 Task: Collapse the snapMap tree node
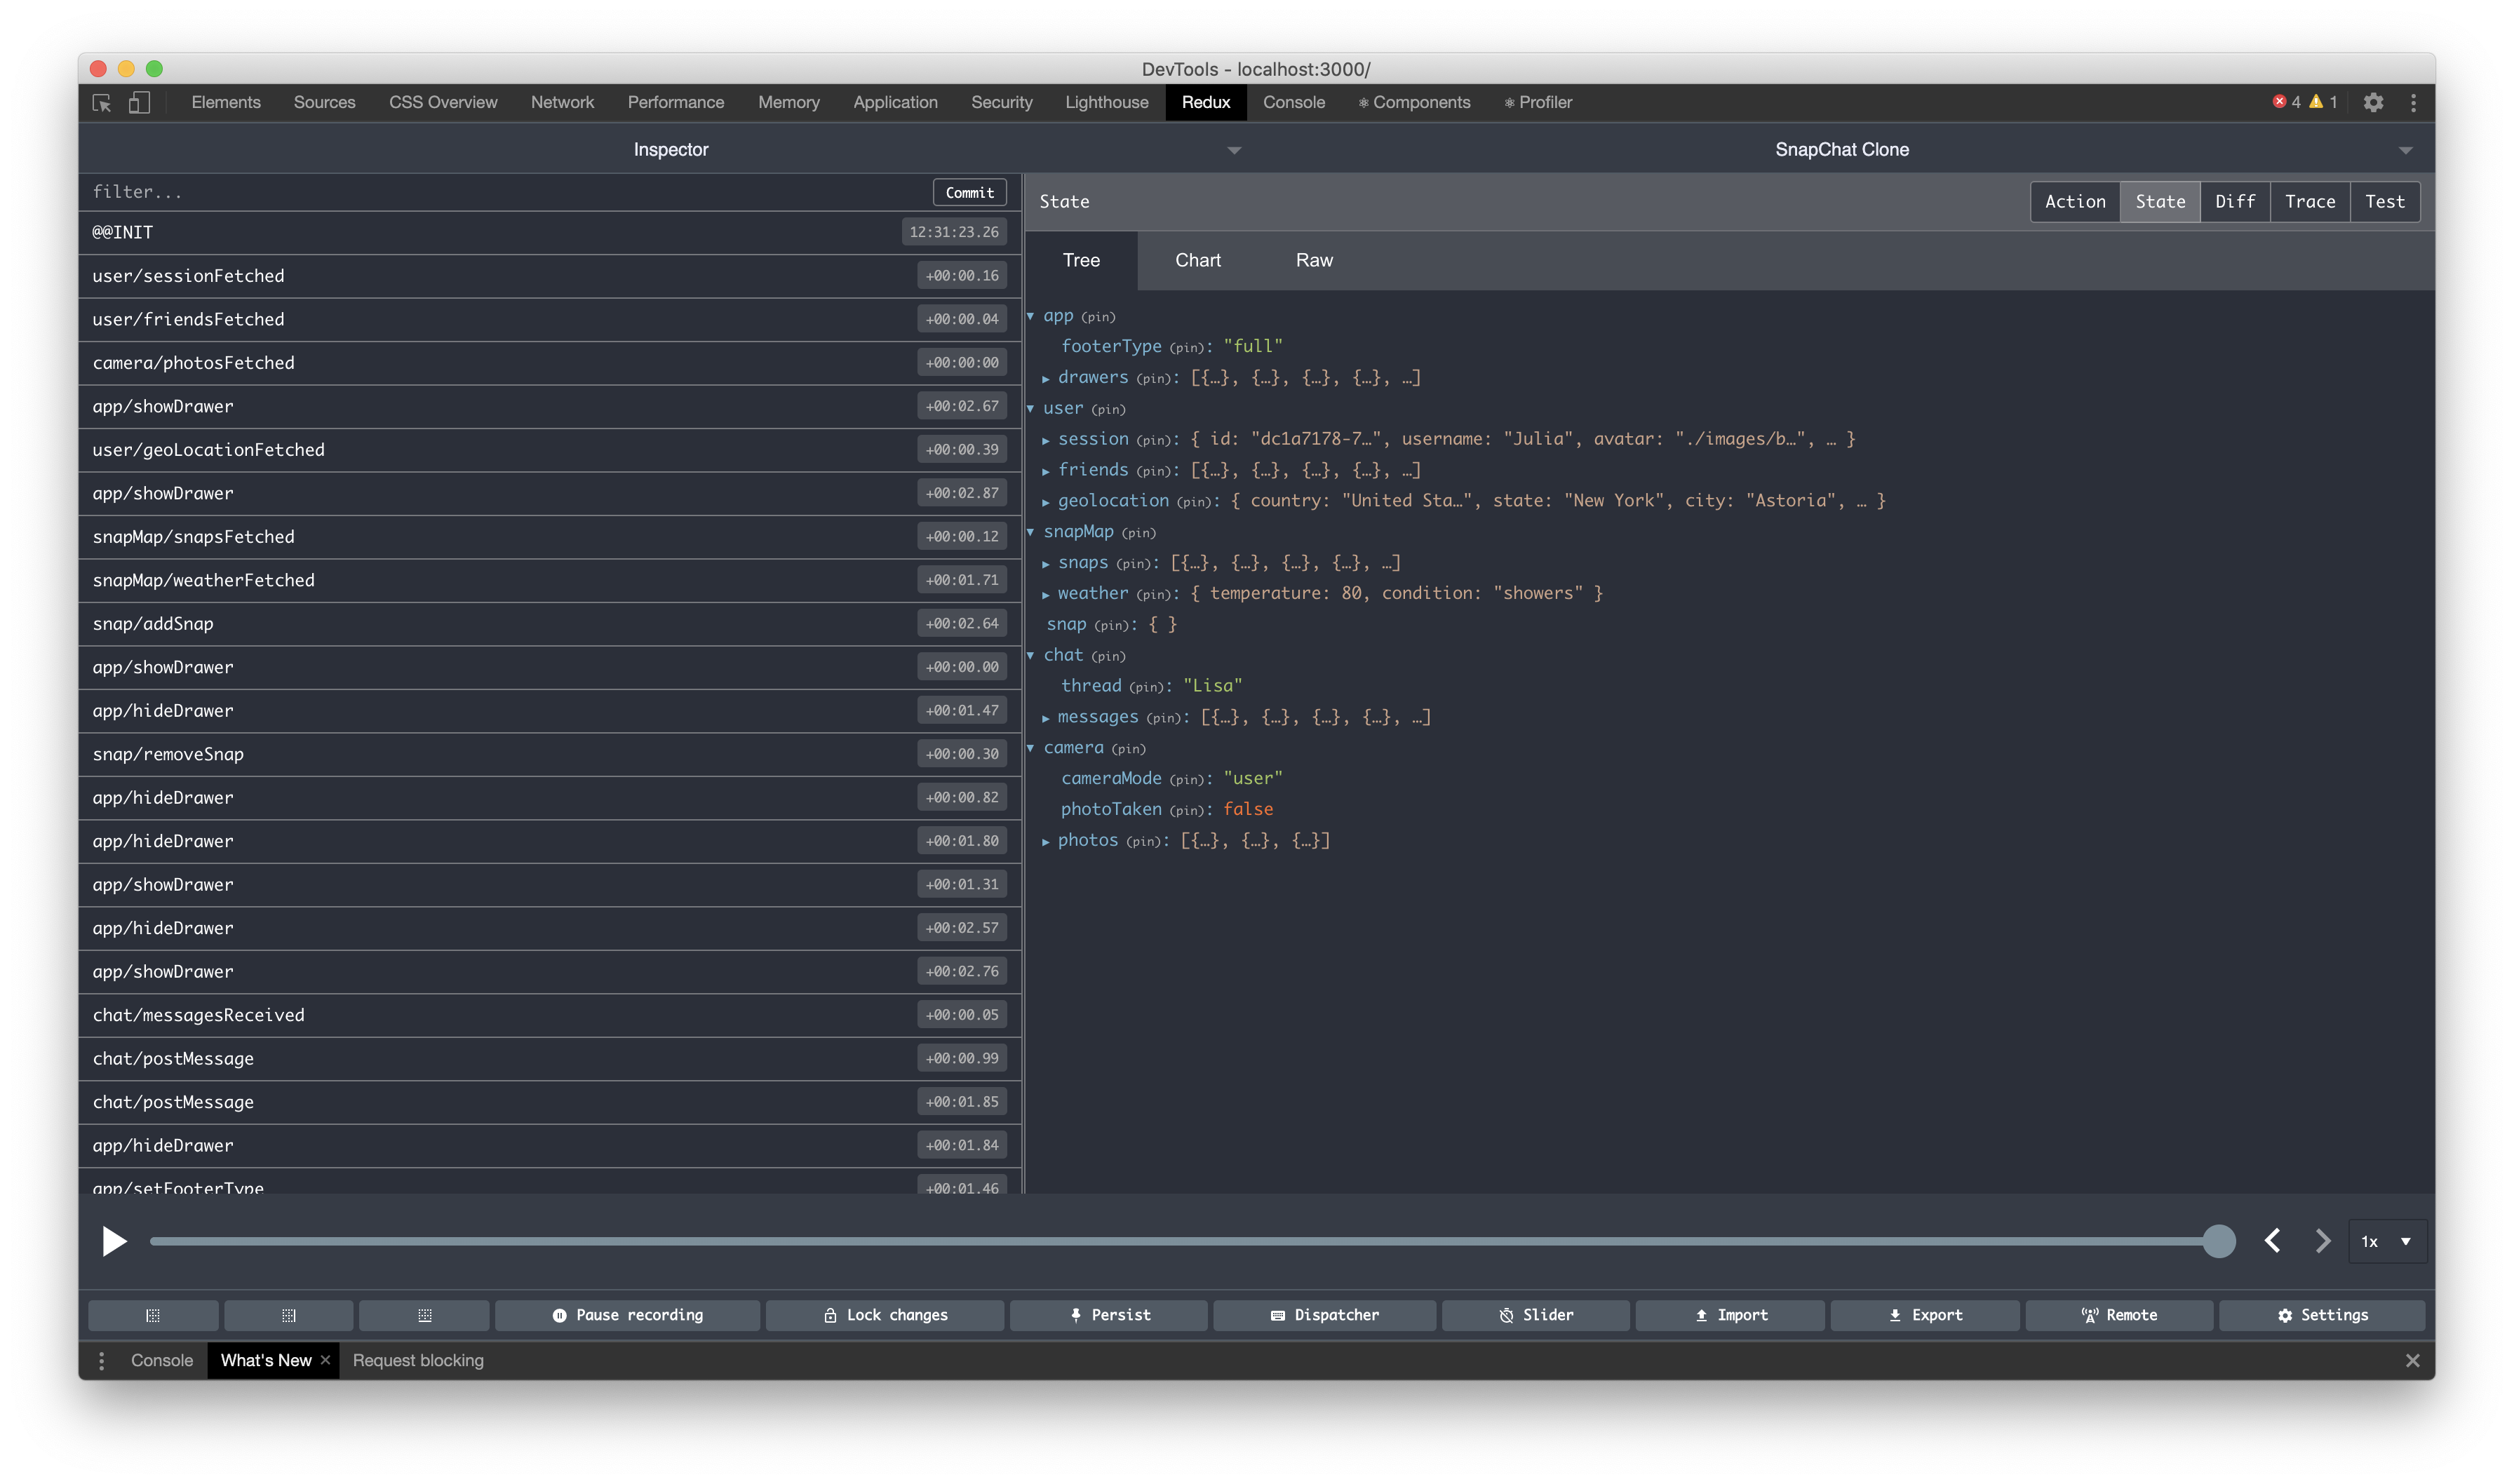click(1031, 532)
